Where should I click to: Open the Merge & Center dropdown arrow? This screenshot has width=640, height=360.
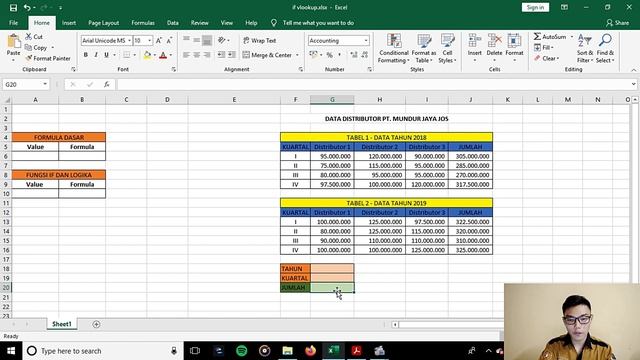tap(297, 55)
